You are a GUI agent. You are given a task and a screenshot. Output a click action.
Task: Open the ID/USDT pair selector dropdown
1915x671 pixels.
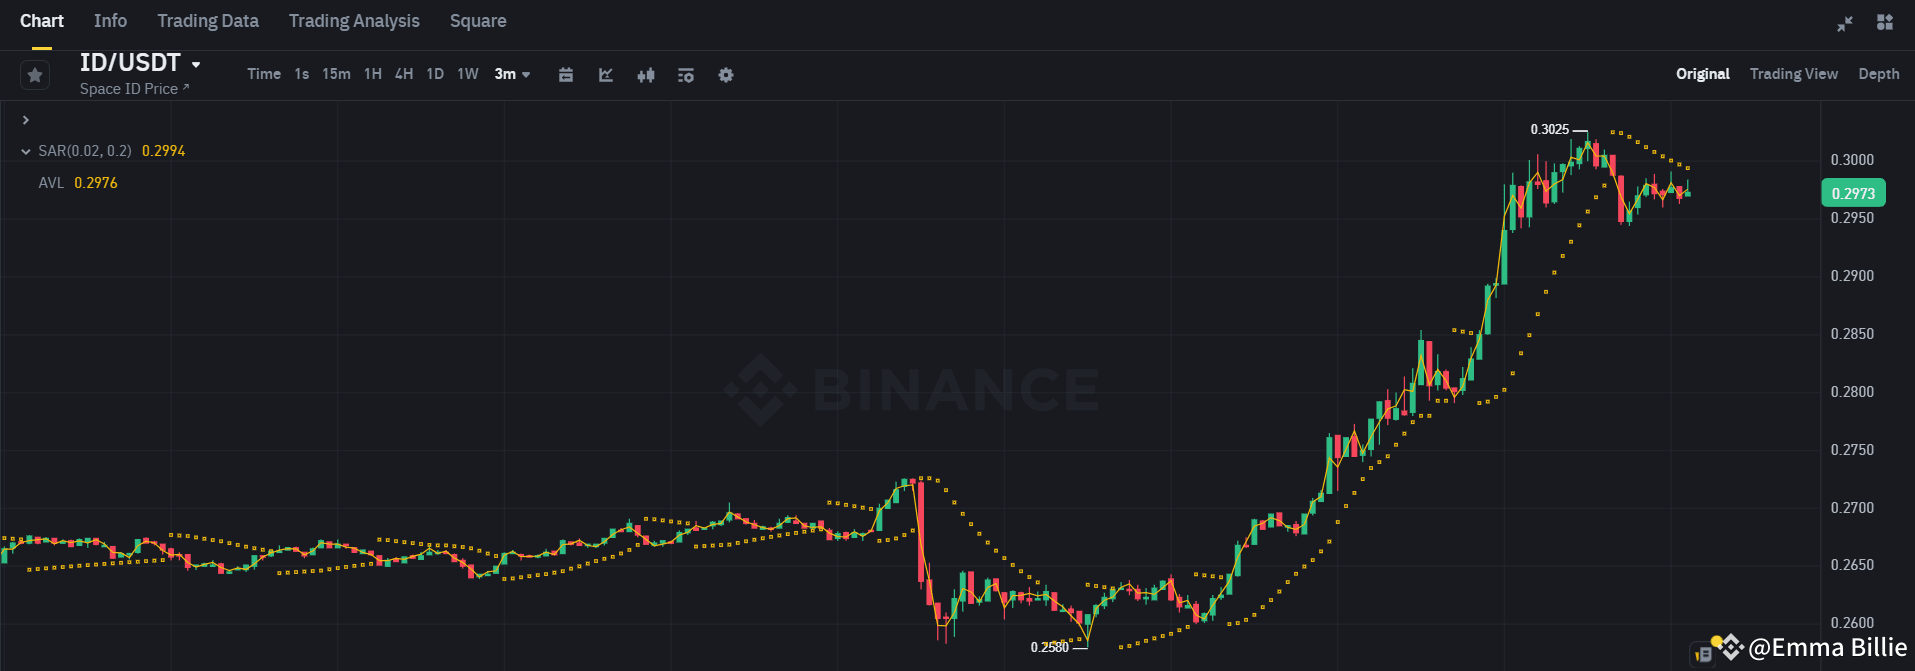[140, 62]
